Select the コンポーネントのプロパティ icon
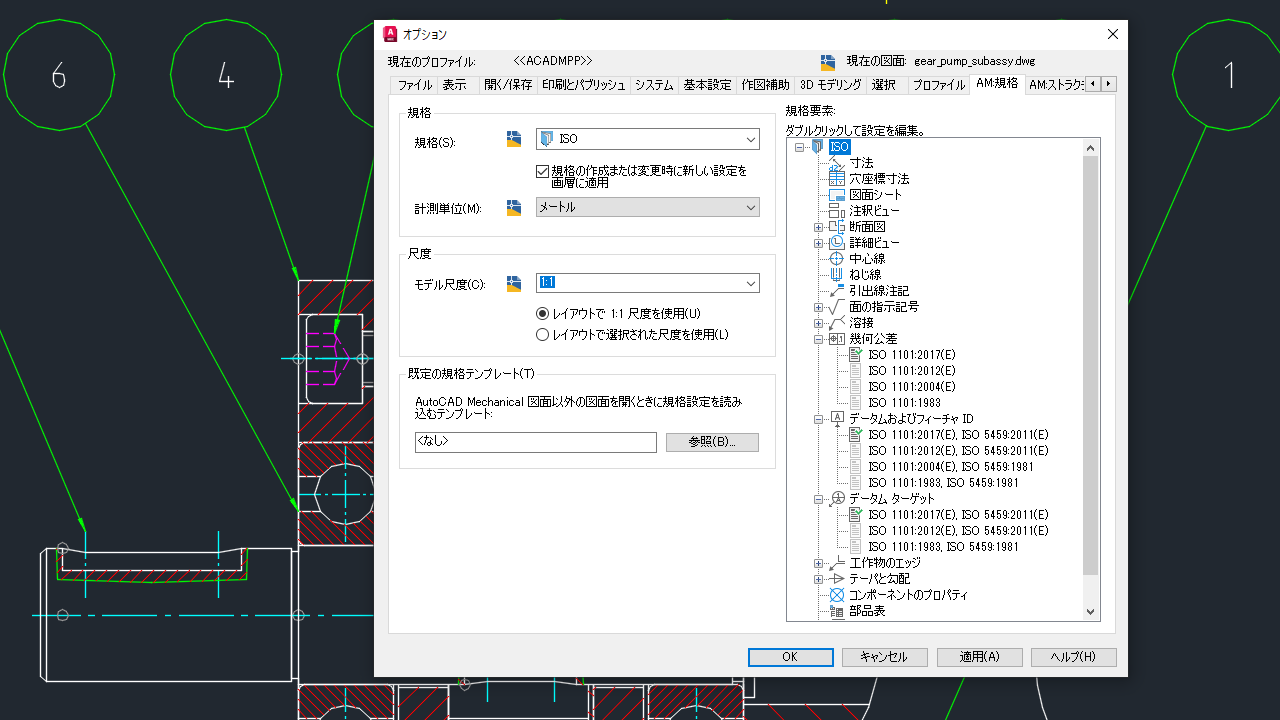Screen dimensions: 1280x720 click(837, 595)
